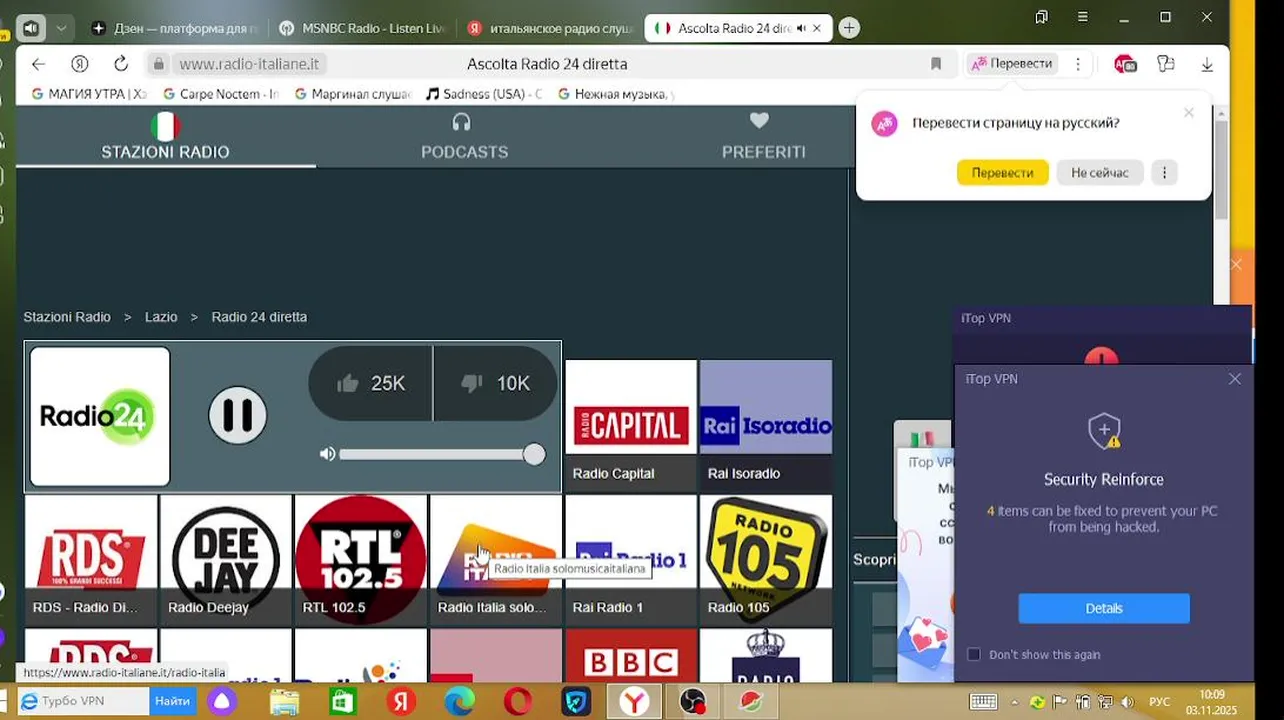This screenshot has width=1284, height=720.
Task: Click Details in iTop VPN window
Action: [1104, 608]
